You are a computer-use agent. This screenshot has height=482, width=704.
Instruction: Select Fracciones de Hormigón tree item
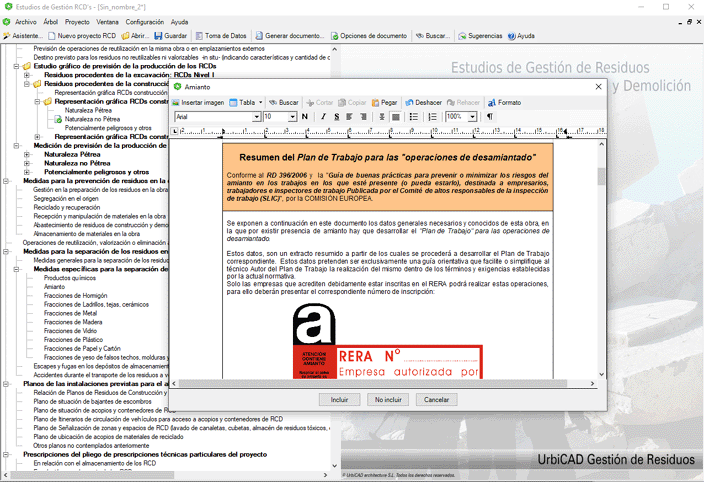click(75, 296)
